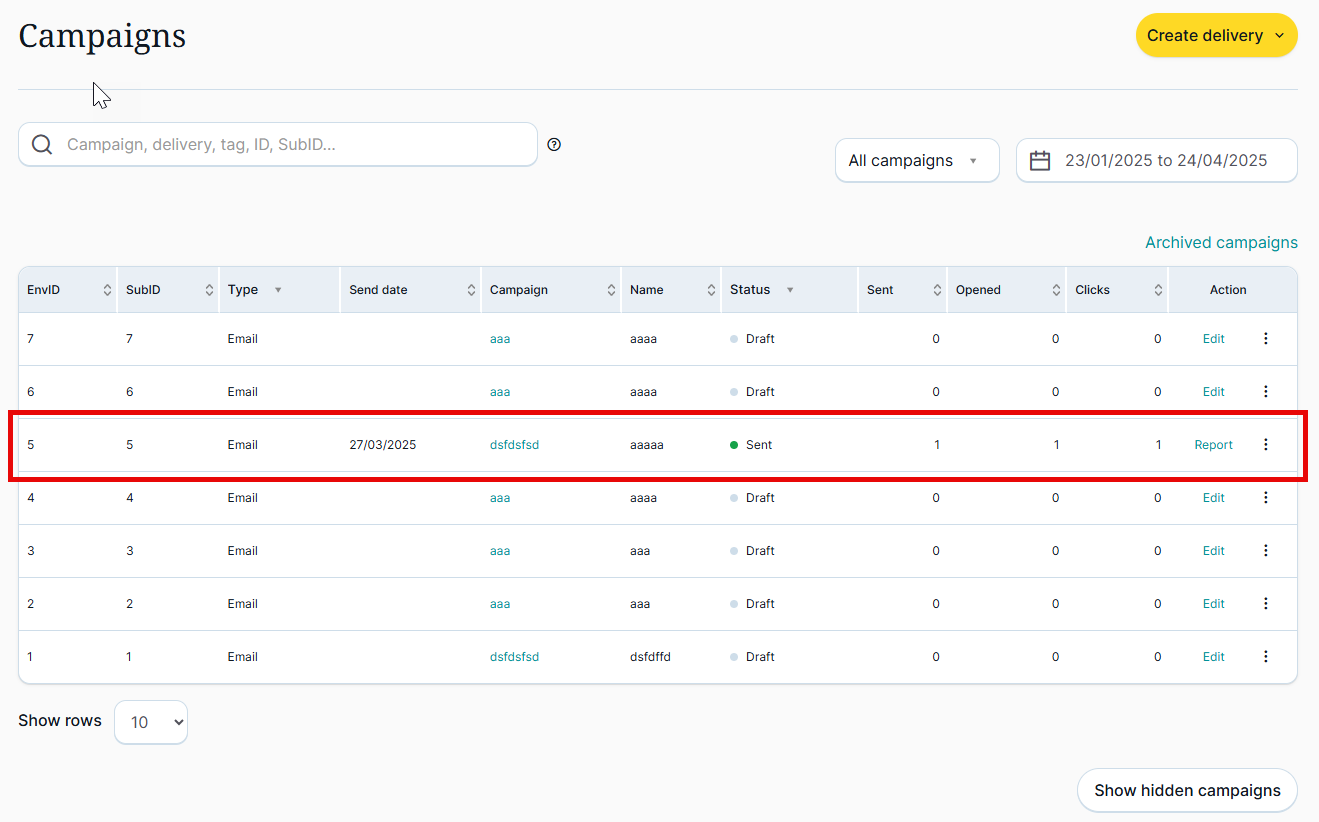1319x822 pixels.
Task: Open Report for the sent campaign
Action: tap(1213, 445)
